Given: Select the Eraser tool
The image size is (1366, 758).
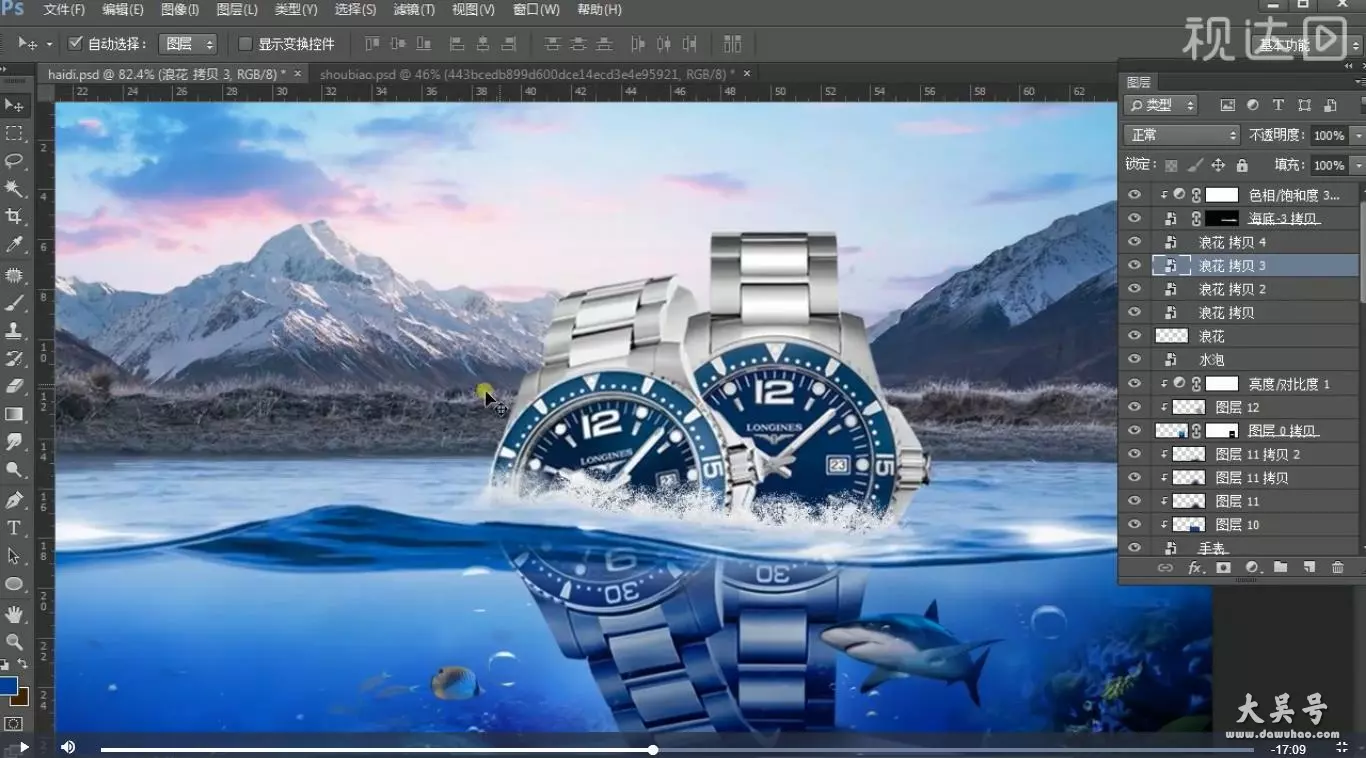Looking at the screenshot, I should [x=14, y=386].
